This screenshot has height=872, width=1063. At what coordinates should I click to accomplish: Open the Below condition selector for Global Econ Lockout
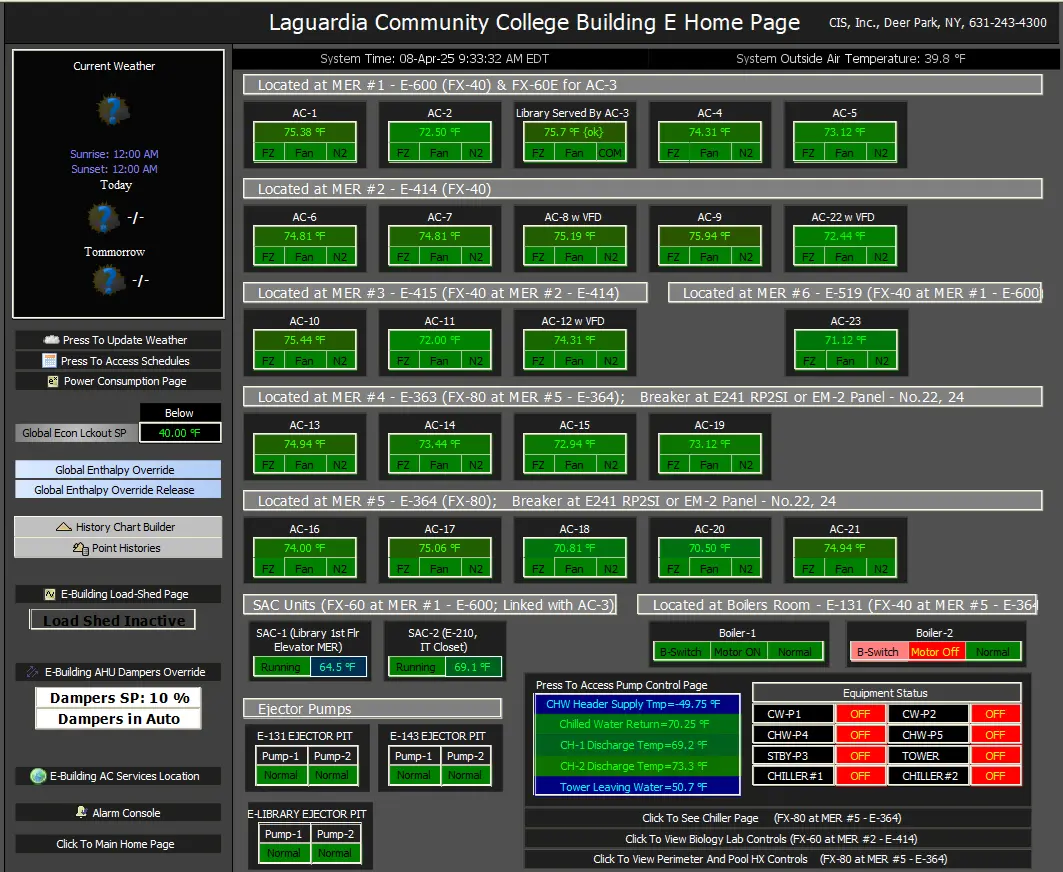tap(181, 412)
